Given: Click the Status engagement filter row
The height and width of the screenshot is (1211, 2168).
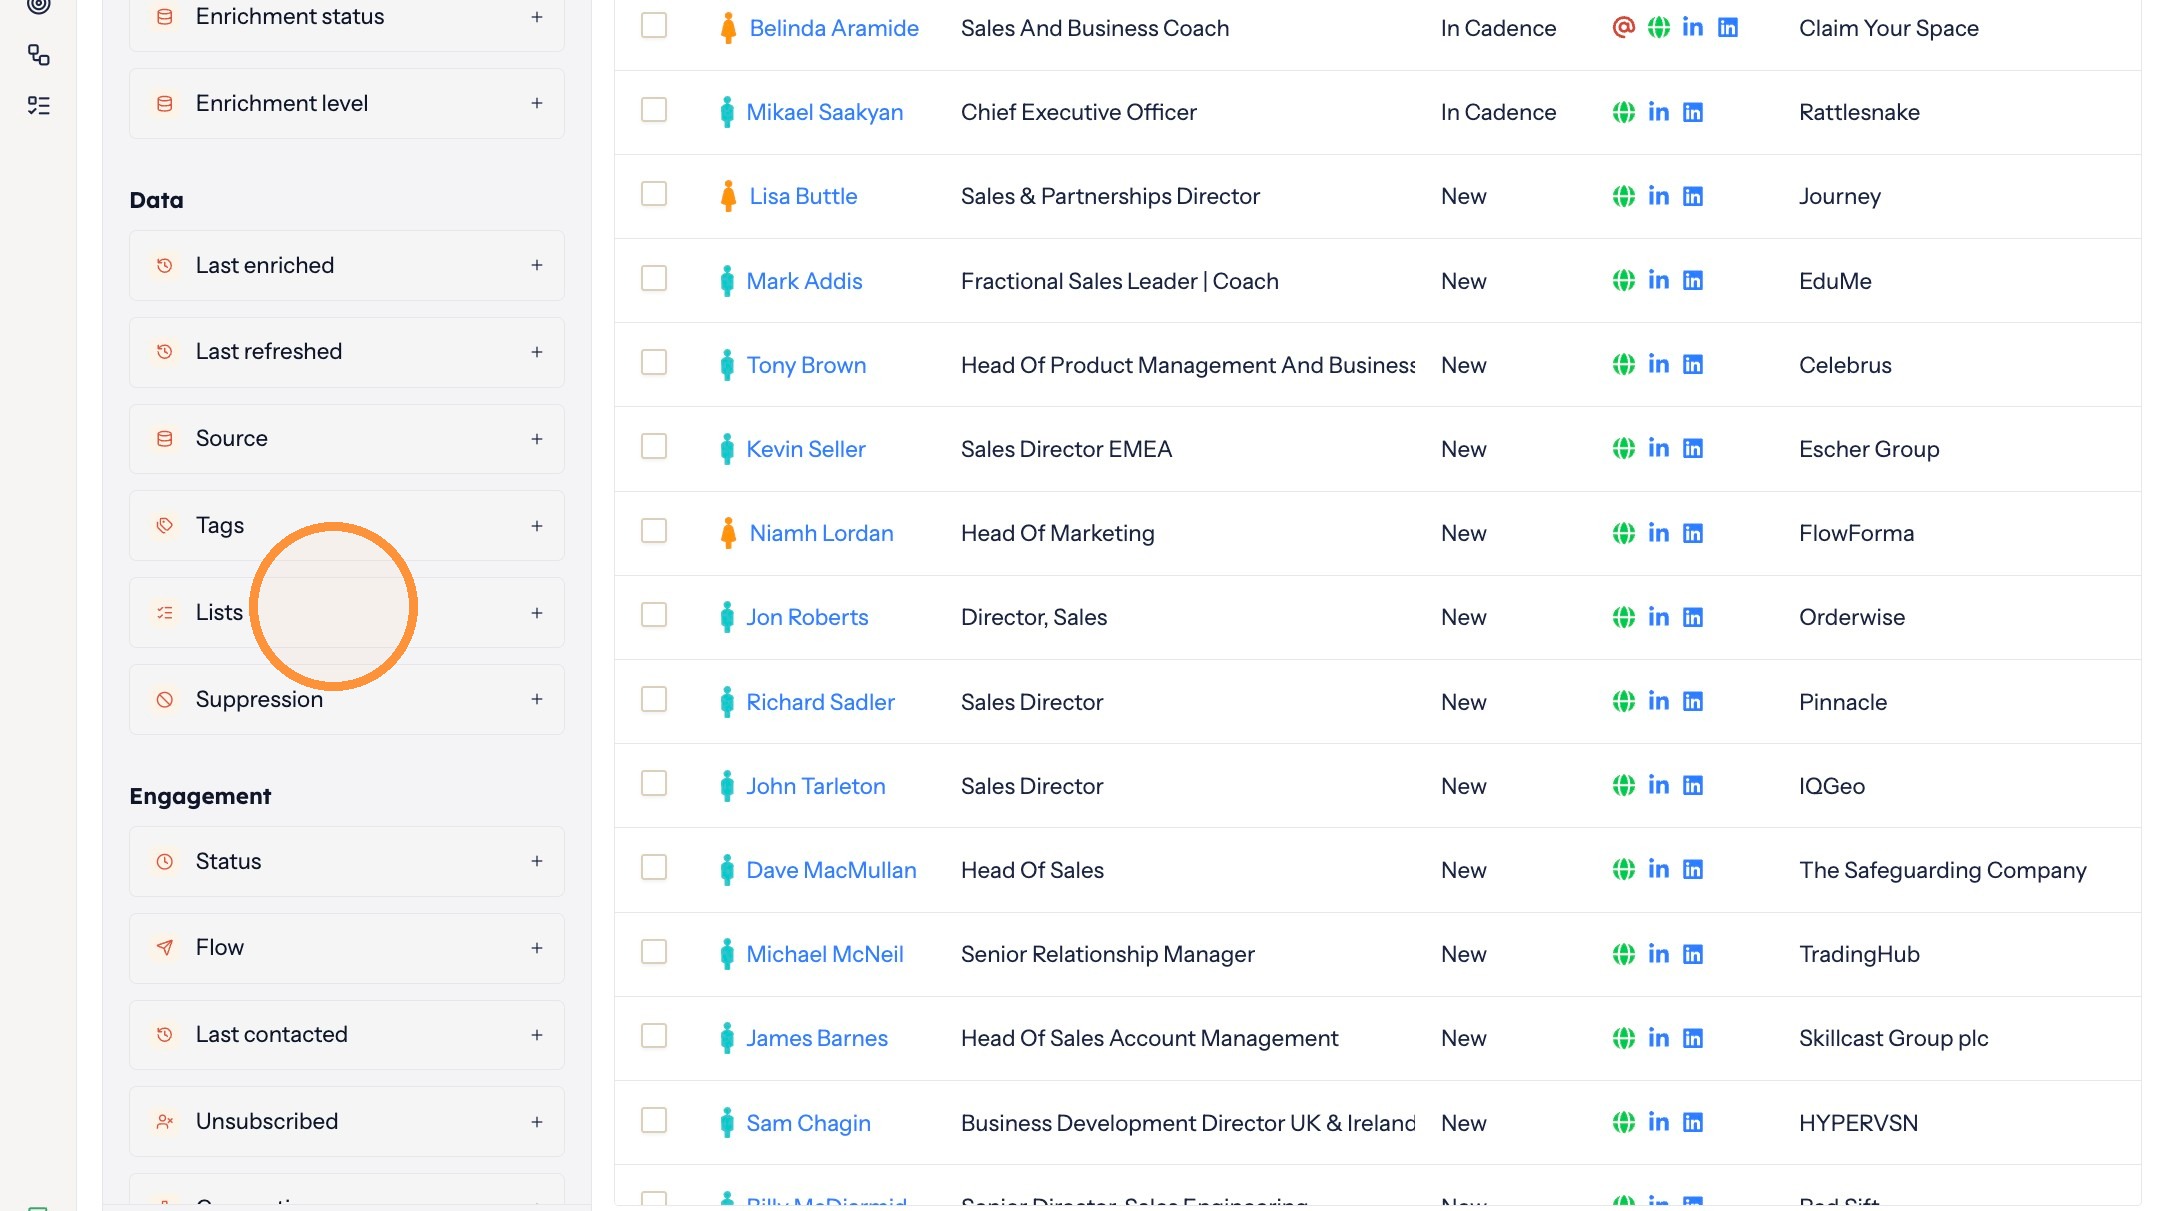Looking at the screenshot, I should 347,861.
